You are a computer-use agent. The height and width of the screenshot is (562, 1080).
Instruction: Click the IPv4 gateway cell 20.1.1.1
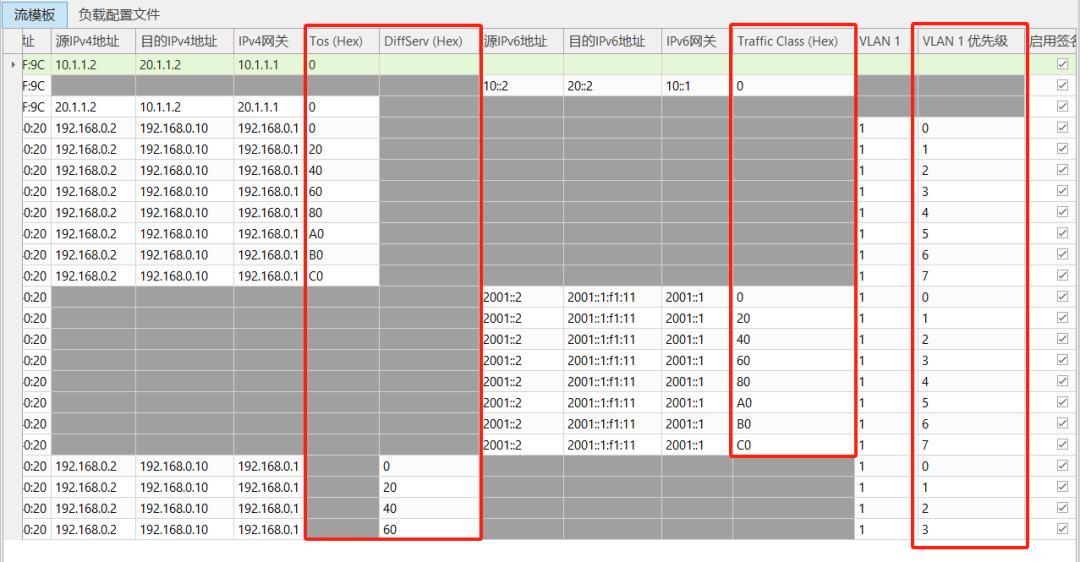(268, 107)
